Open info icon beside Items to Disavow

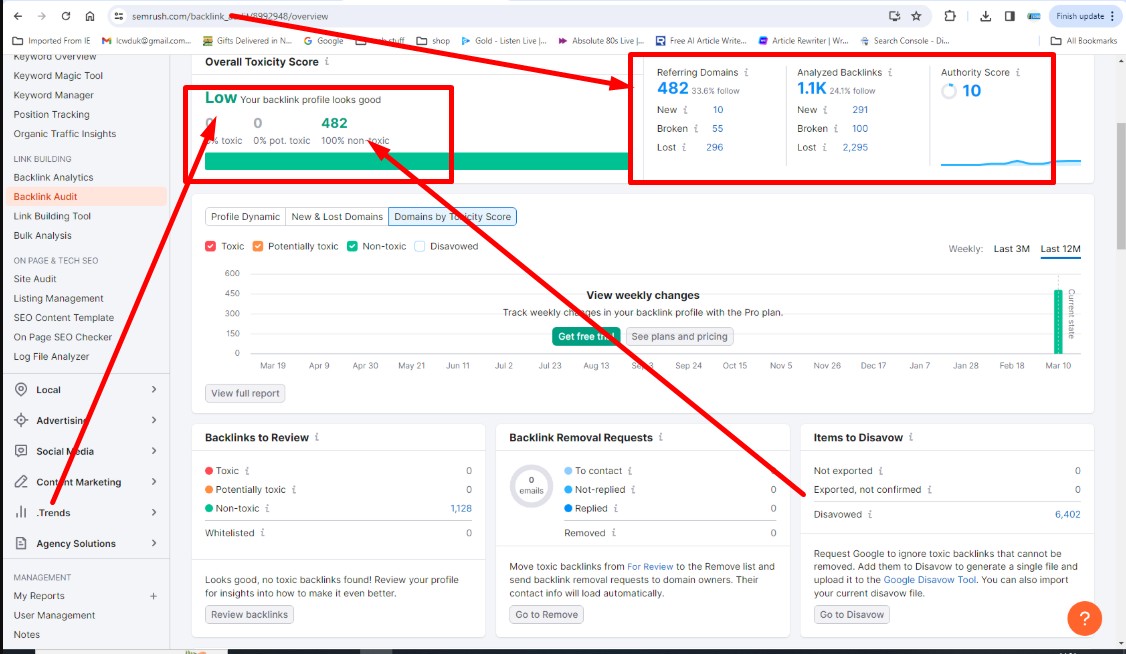click(911, 437)
